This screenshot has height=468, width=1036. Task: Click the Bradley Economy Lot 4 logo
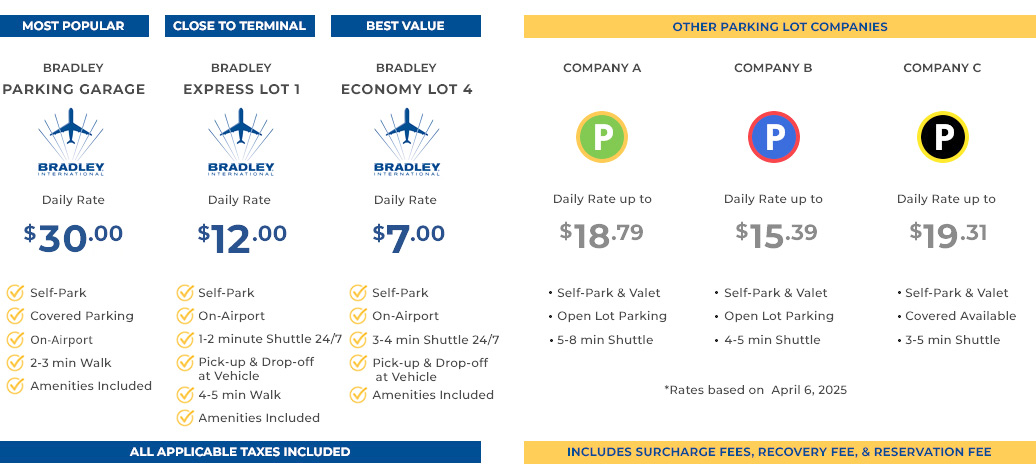pyautogui.click(x=406, y=141)
